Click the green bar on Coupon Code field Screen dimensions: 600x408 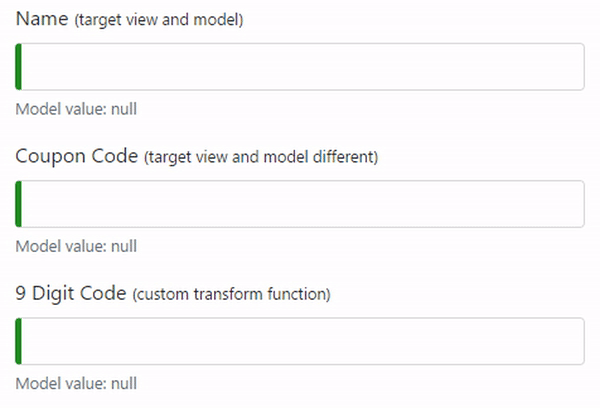click(x=18, y=204)
